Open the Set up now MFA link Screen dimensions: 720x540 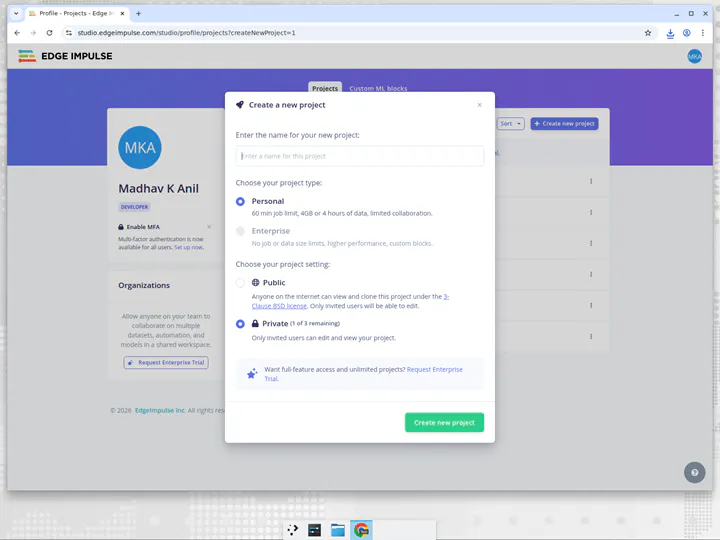[x=188, y=248]
